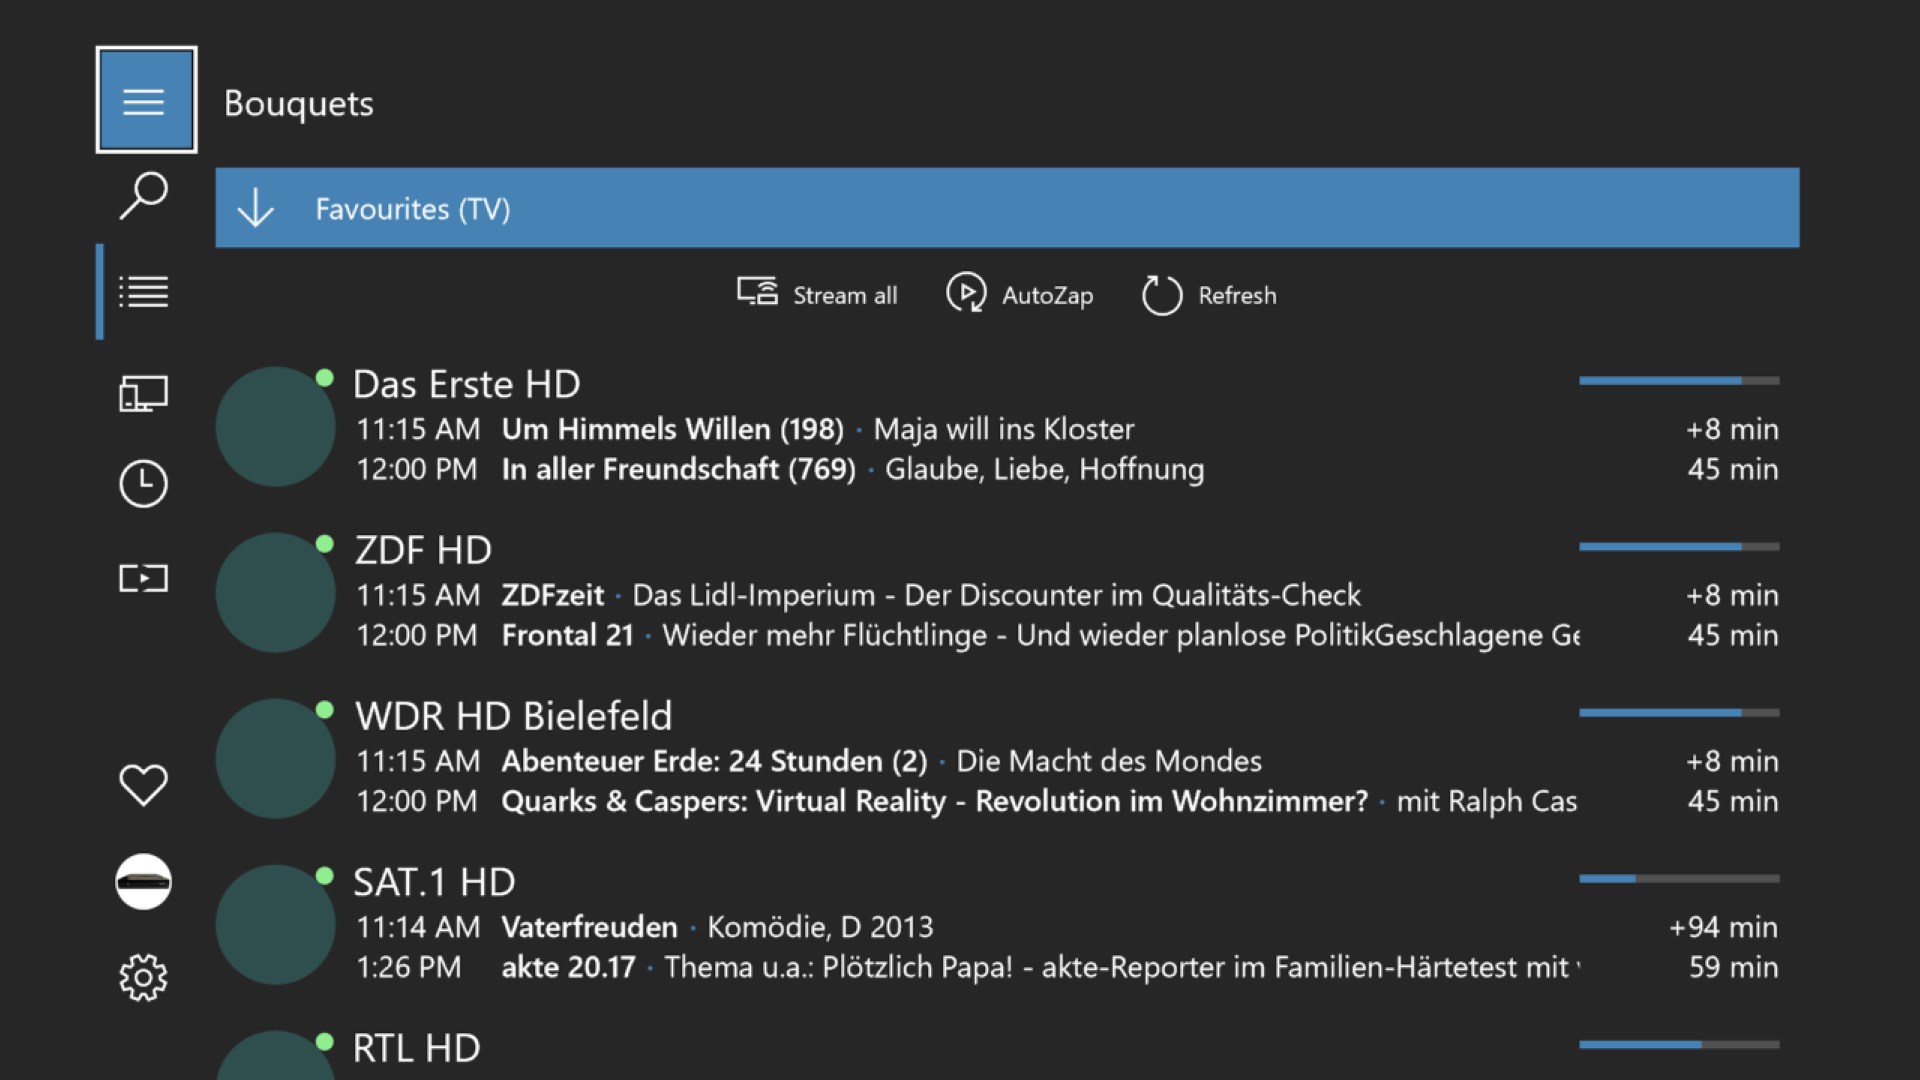The width and height of the screenshot is (1920, 1080).
Task: Open the hamburger menu
Action: coord(146,100)
